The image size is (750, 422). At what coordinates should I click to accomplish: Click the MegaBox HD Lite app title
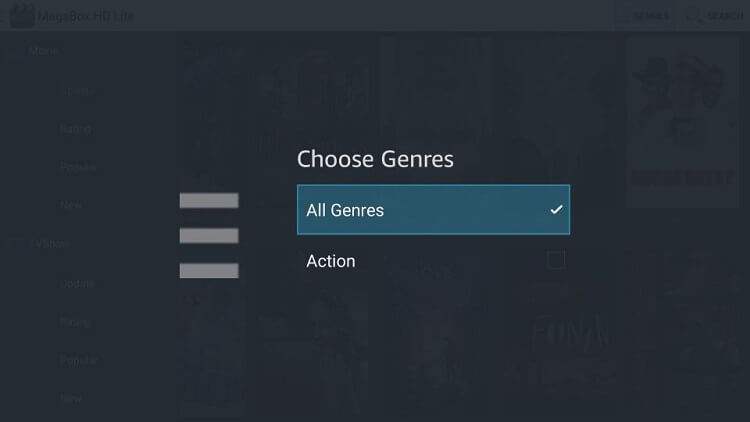pyautogui.click(x=86, y=16)
